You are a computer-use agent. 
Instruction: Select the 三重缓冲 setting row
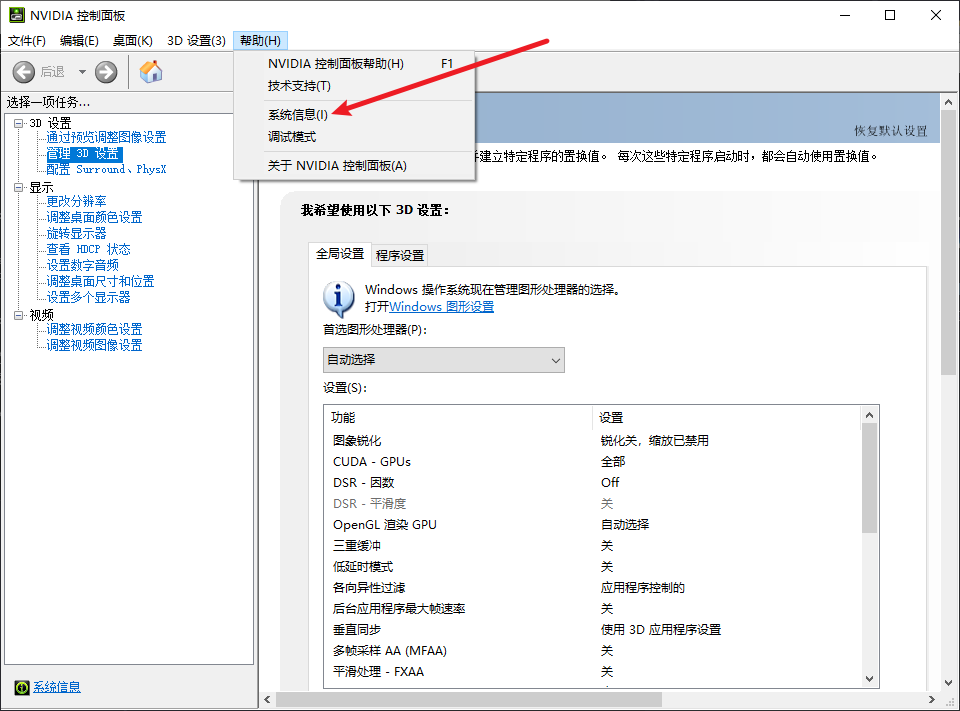pyautogui.click(x=592, y=546)
